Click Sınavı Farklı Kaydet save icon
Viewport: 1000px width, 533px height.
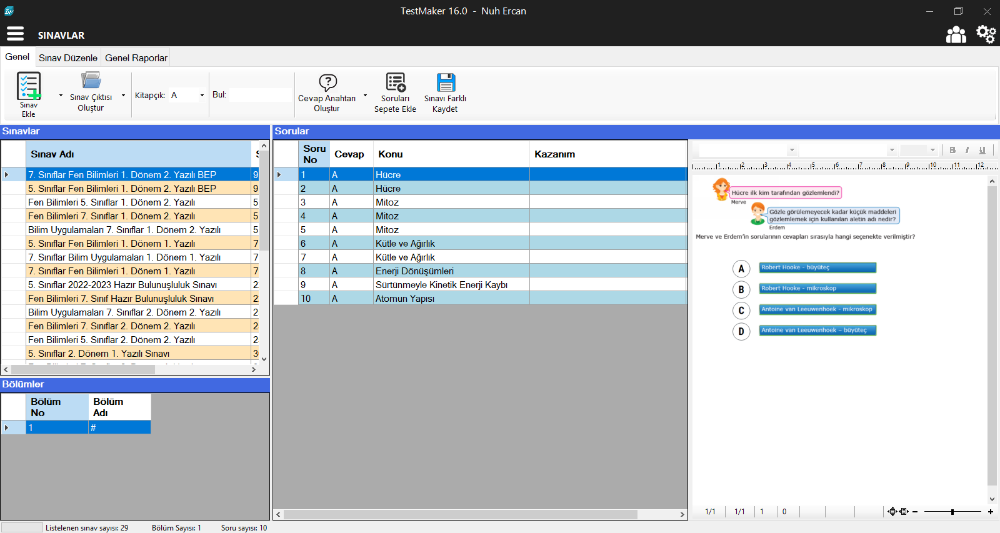pyautogui.click(x=445, y=82)
